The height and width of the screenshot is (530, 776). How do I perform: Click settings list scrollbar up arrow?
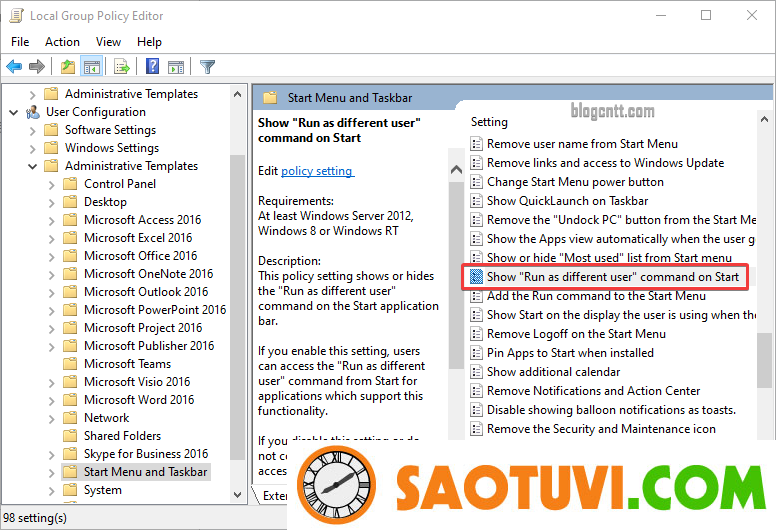click(765, 119)
